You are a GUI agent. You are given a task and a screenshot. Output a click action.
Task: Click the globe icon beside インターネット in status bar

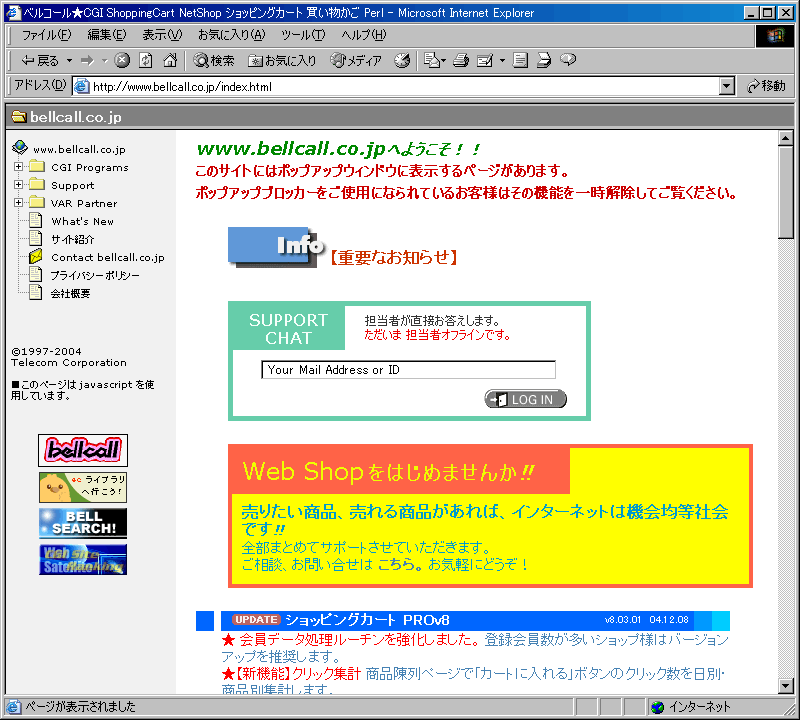click(x=658, y=707)
